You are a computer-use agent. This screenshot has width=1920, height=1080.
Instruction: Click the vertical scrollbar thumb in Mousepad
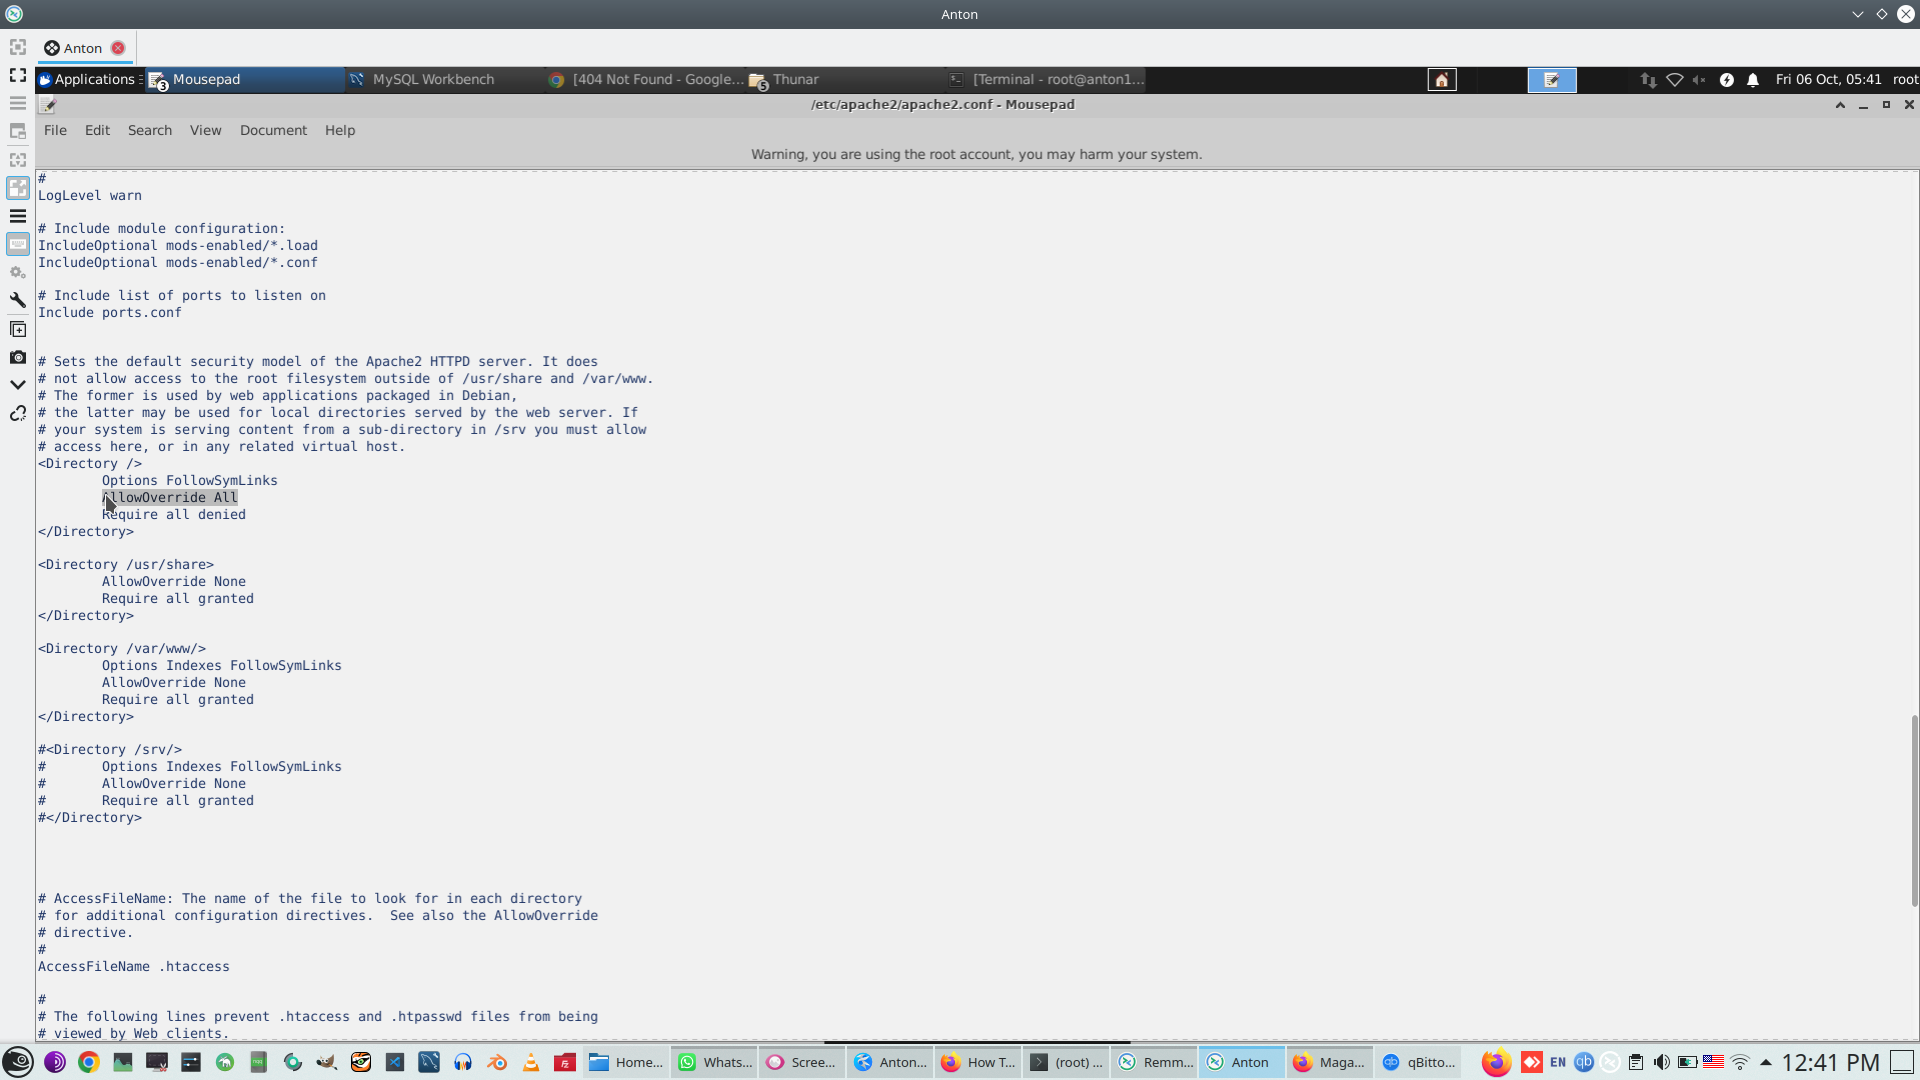[1914, 810]
